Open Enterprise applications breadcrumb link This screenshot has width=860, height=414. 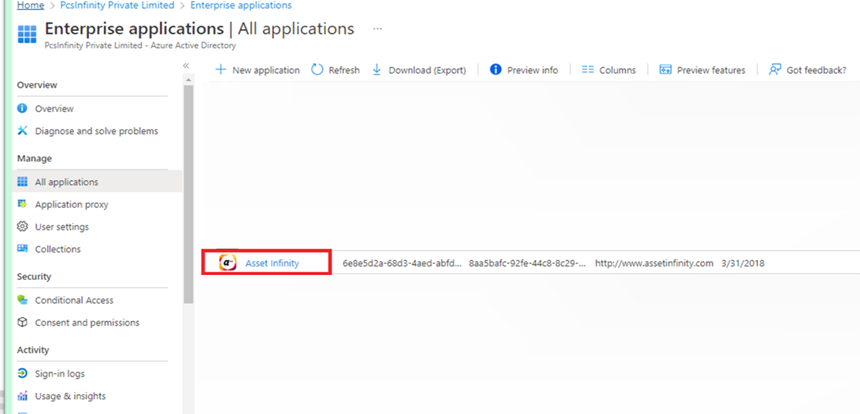pos(241,5)
